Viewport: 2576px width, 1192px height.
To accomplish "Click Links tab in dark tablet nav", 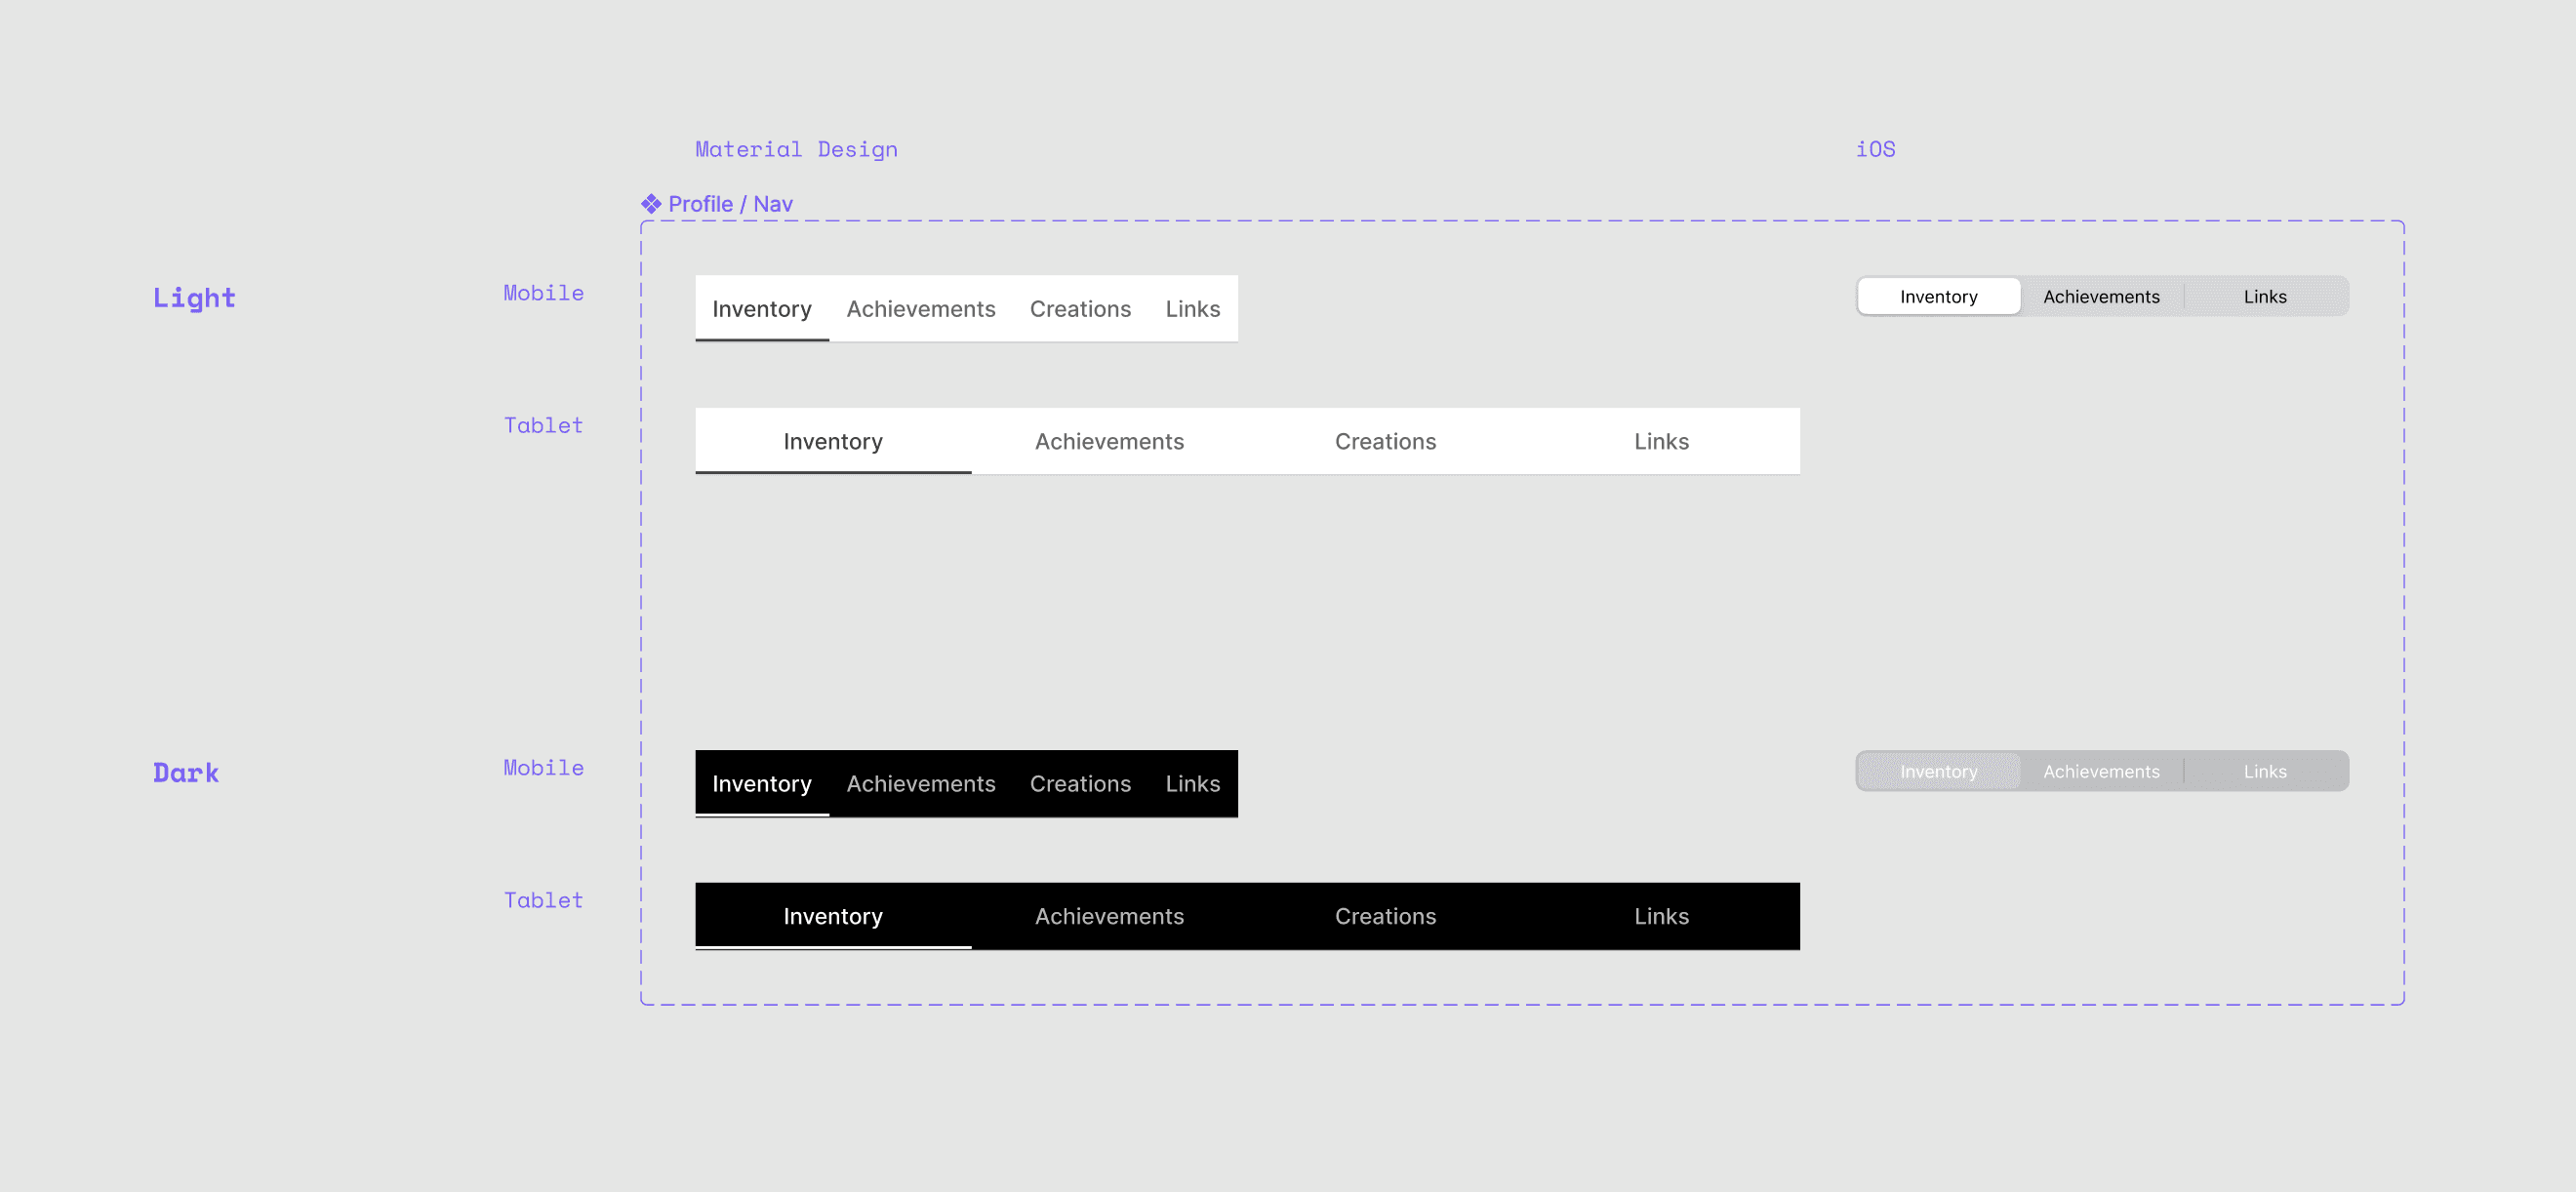I will pos(1660,916).
